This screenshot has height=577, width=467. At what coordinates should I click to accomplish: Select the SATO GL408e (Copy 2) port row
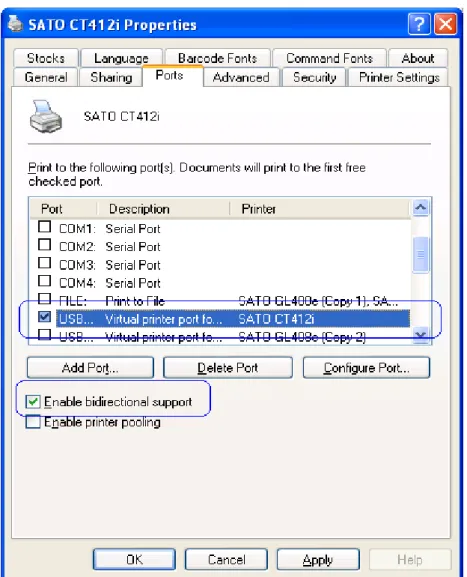220,336
